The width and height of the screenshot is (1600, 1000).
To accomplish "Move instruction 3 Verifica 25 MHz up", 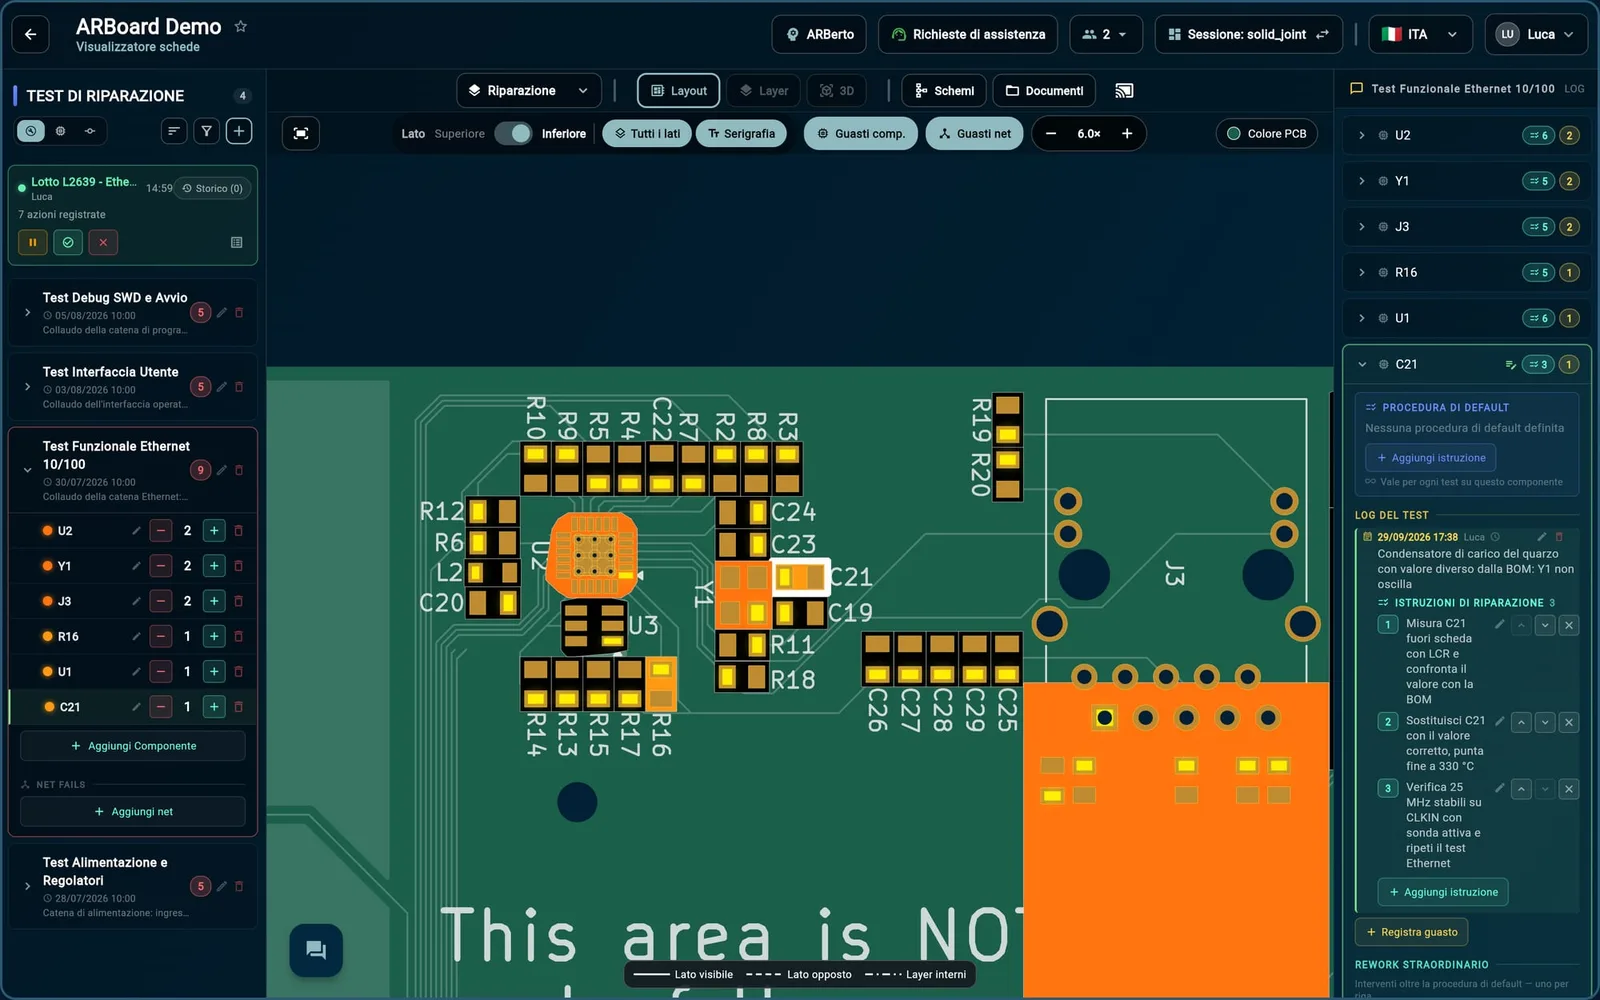I will tap(1521, 789).
